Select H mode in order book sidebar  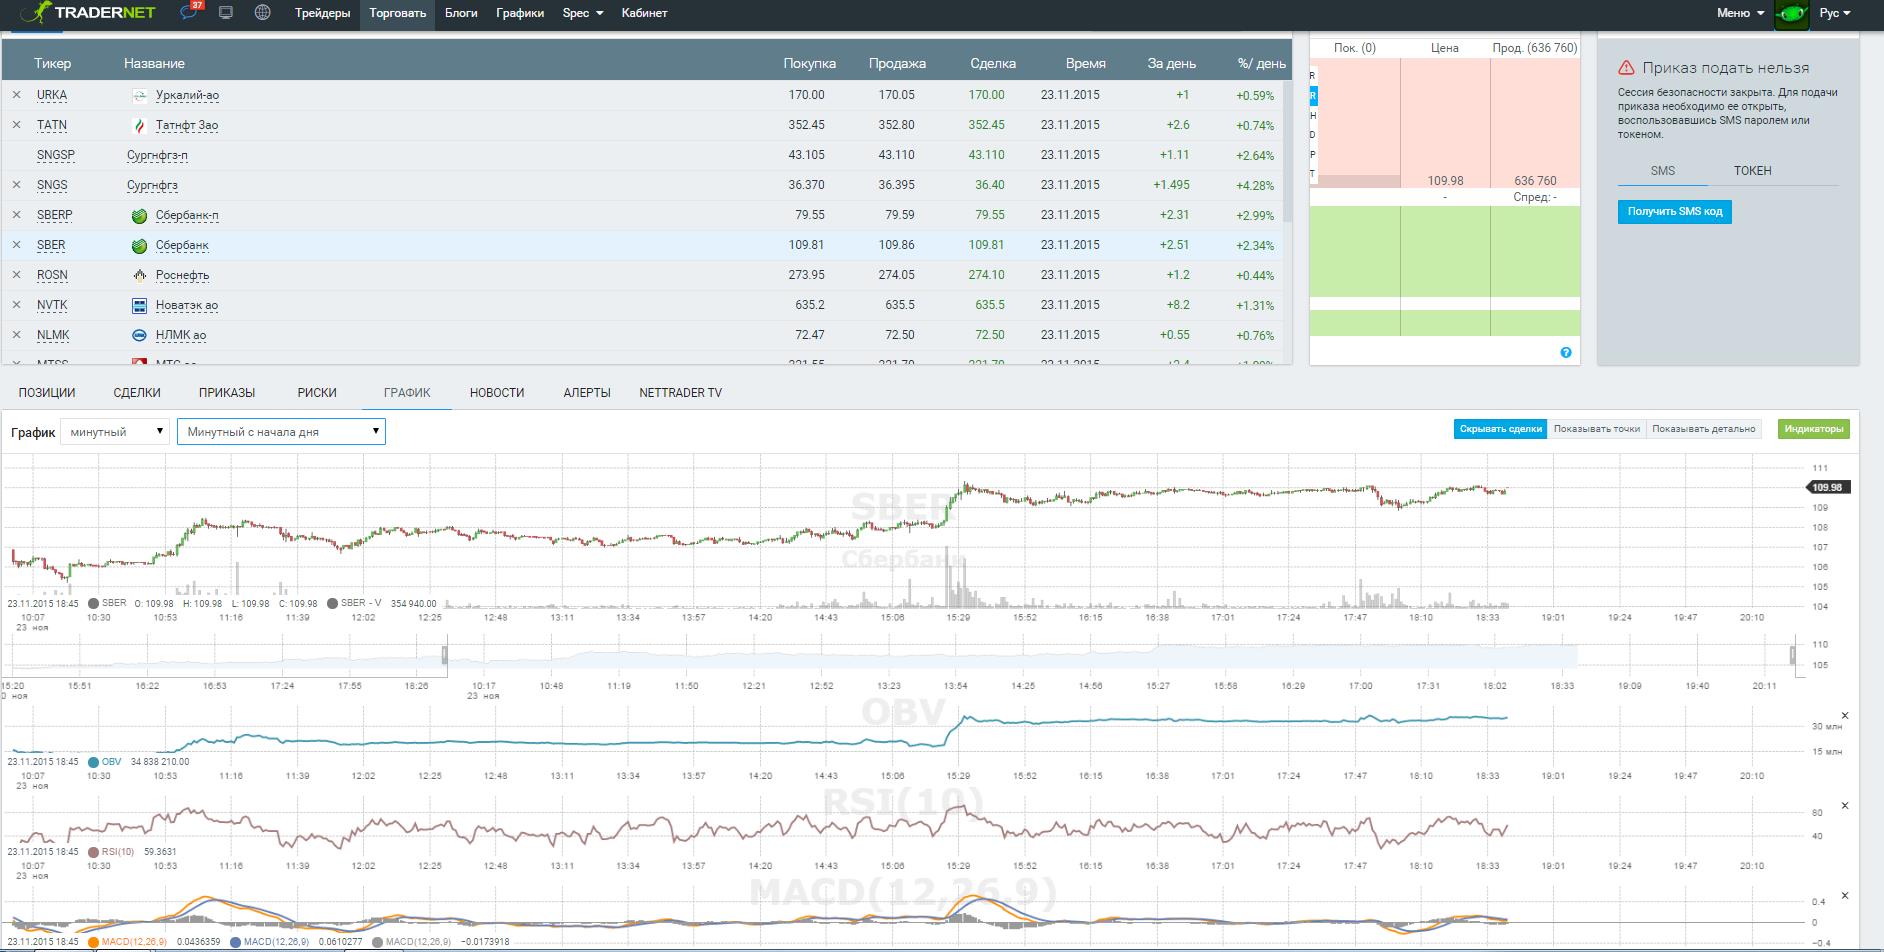pos(1313,116)
